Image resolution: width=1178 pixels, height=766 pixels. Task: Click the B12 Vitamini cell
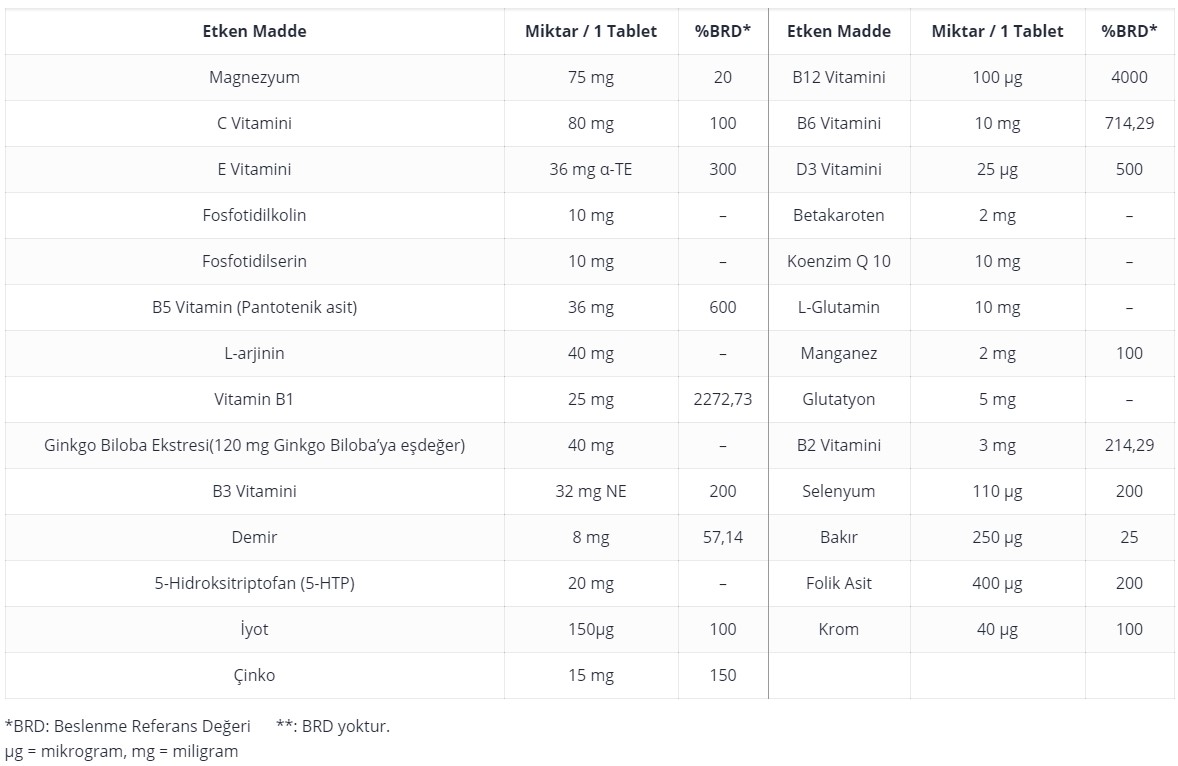point(838,77)
